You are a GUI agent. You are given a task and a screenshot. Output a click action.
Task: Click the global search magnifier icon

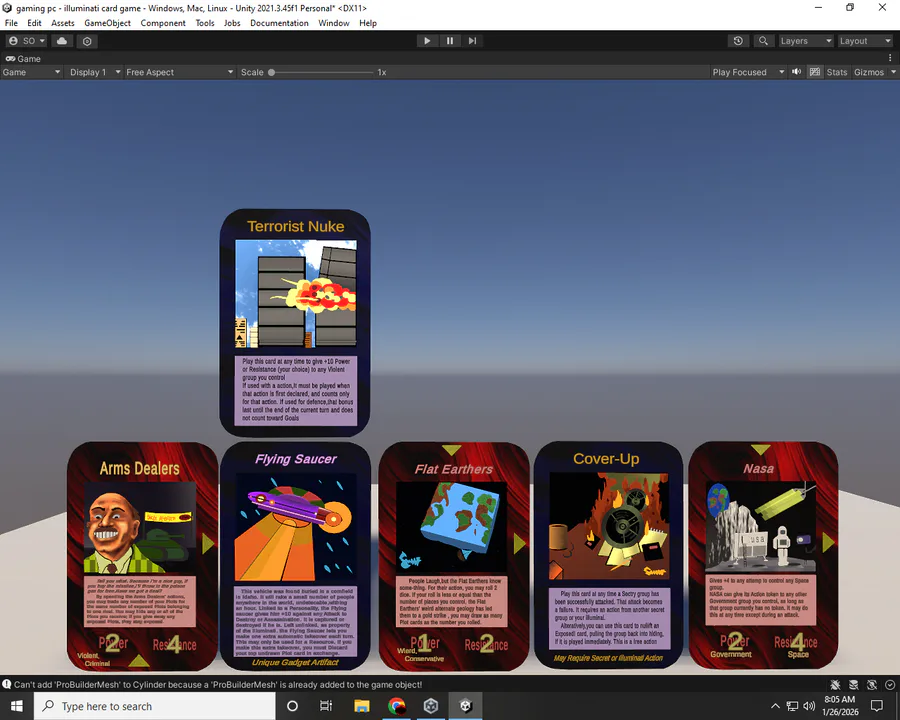(x=763, y=41)
